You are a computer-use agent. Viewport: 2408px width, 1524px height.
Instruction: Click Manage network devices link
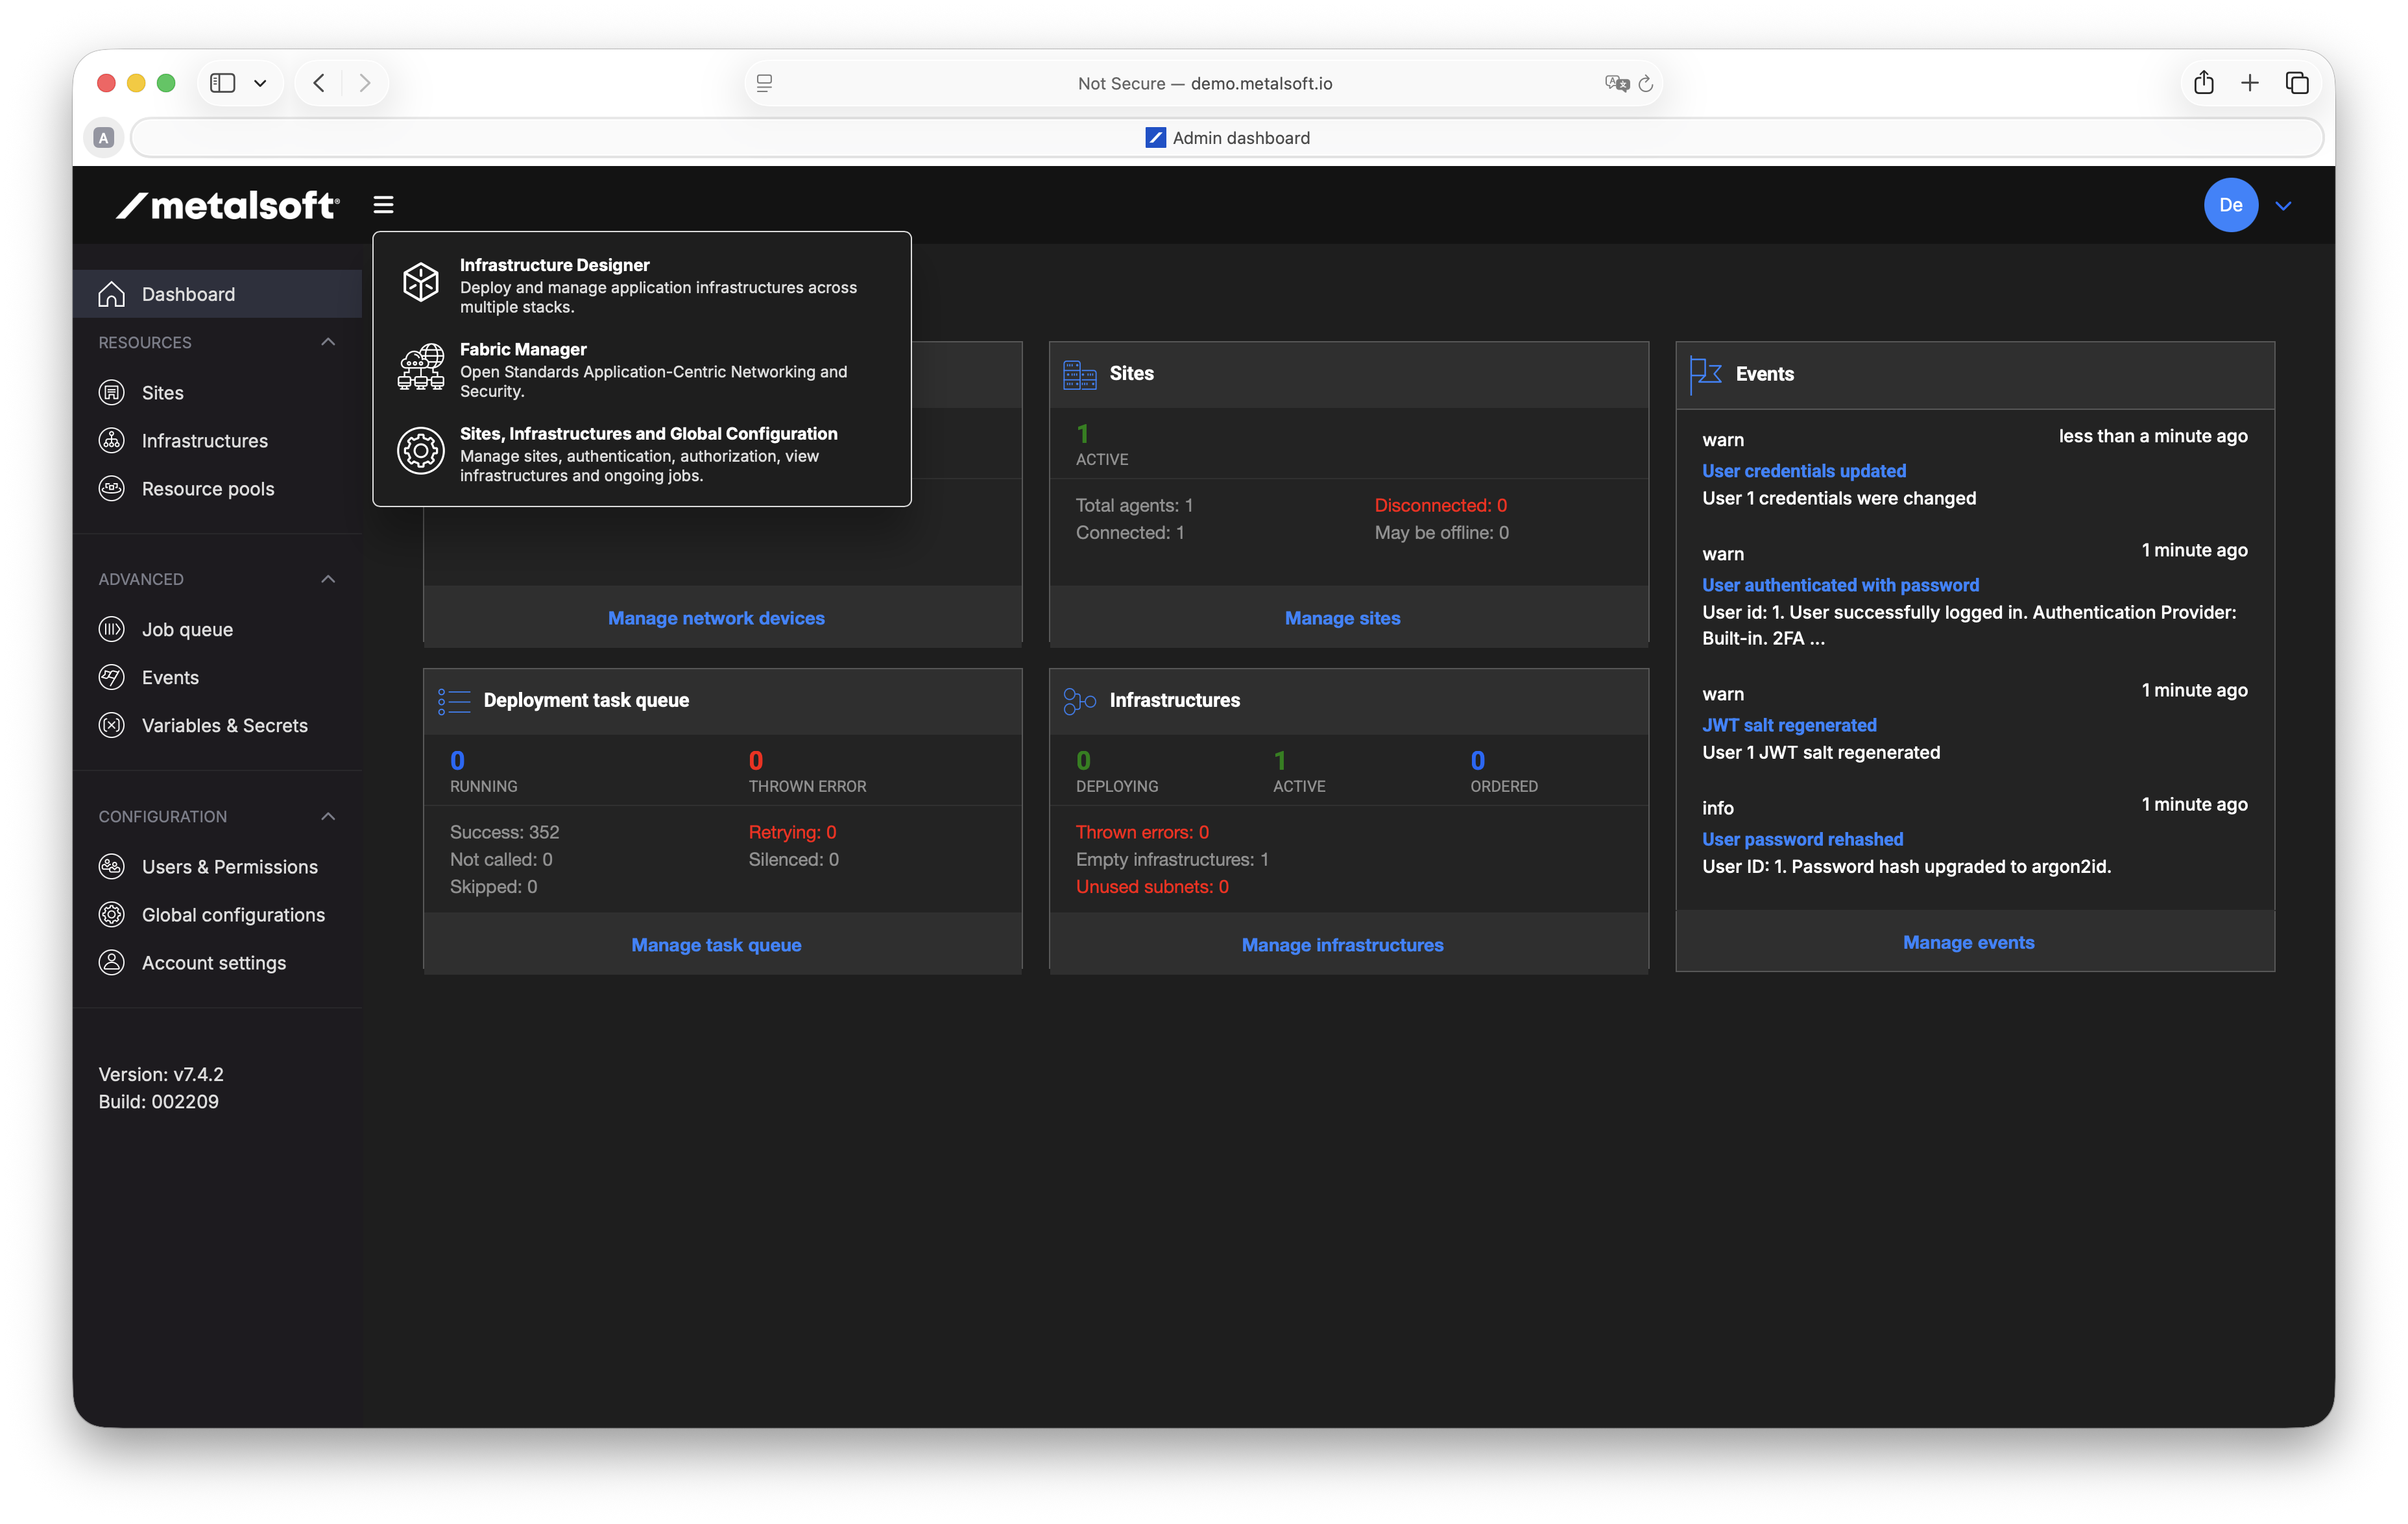pyautogui.click(x=716, y=618)
